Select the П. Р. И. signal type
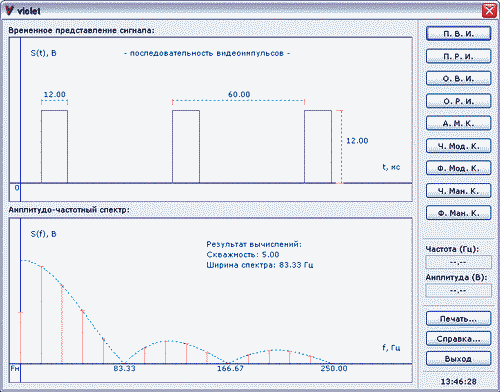 pos(458,56)
